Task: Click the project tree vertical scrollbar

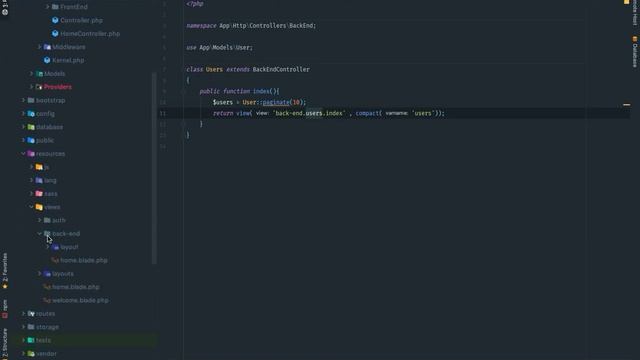Action: click(x=154, y=168)
